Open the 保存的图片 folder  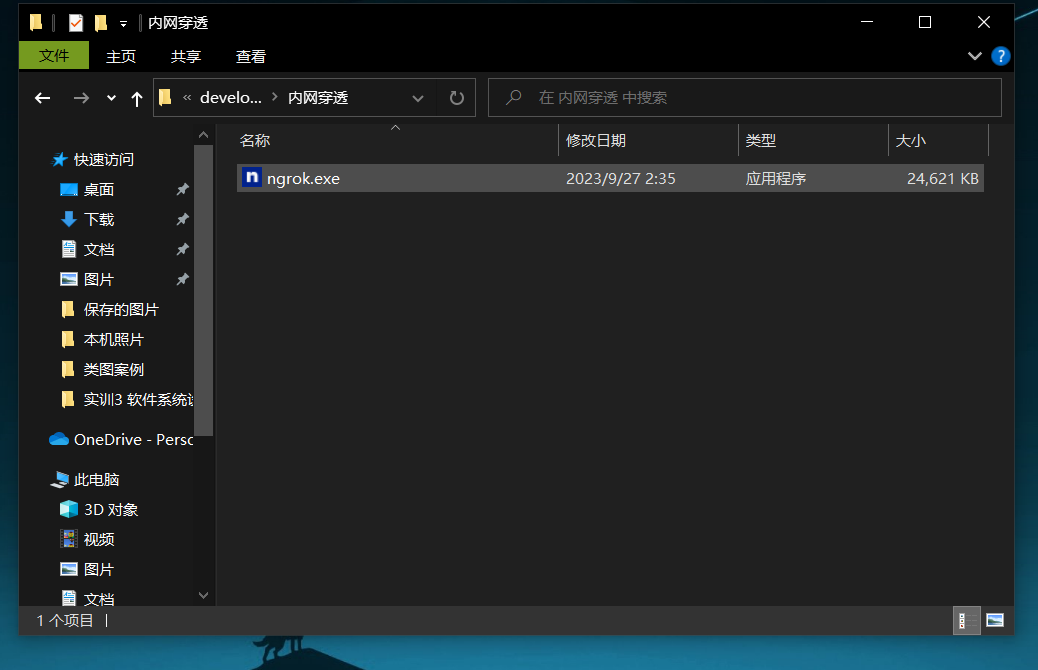[121, 310]
